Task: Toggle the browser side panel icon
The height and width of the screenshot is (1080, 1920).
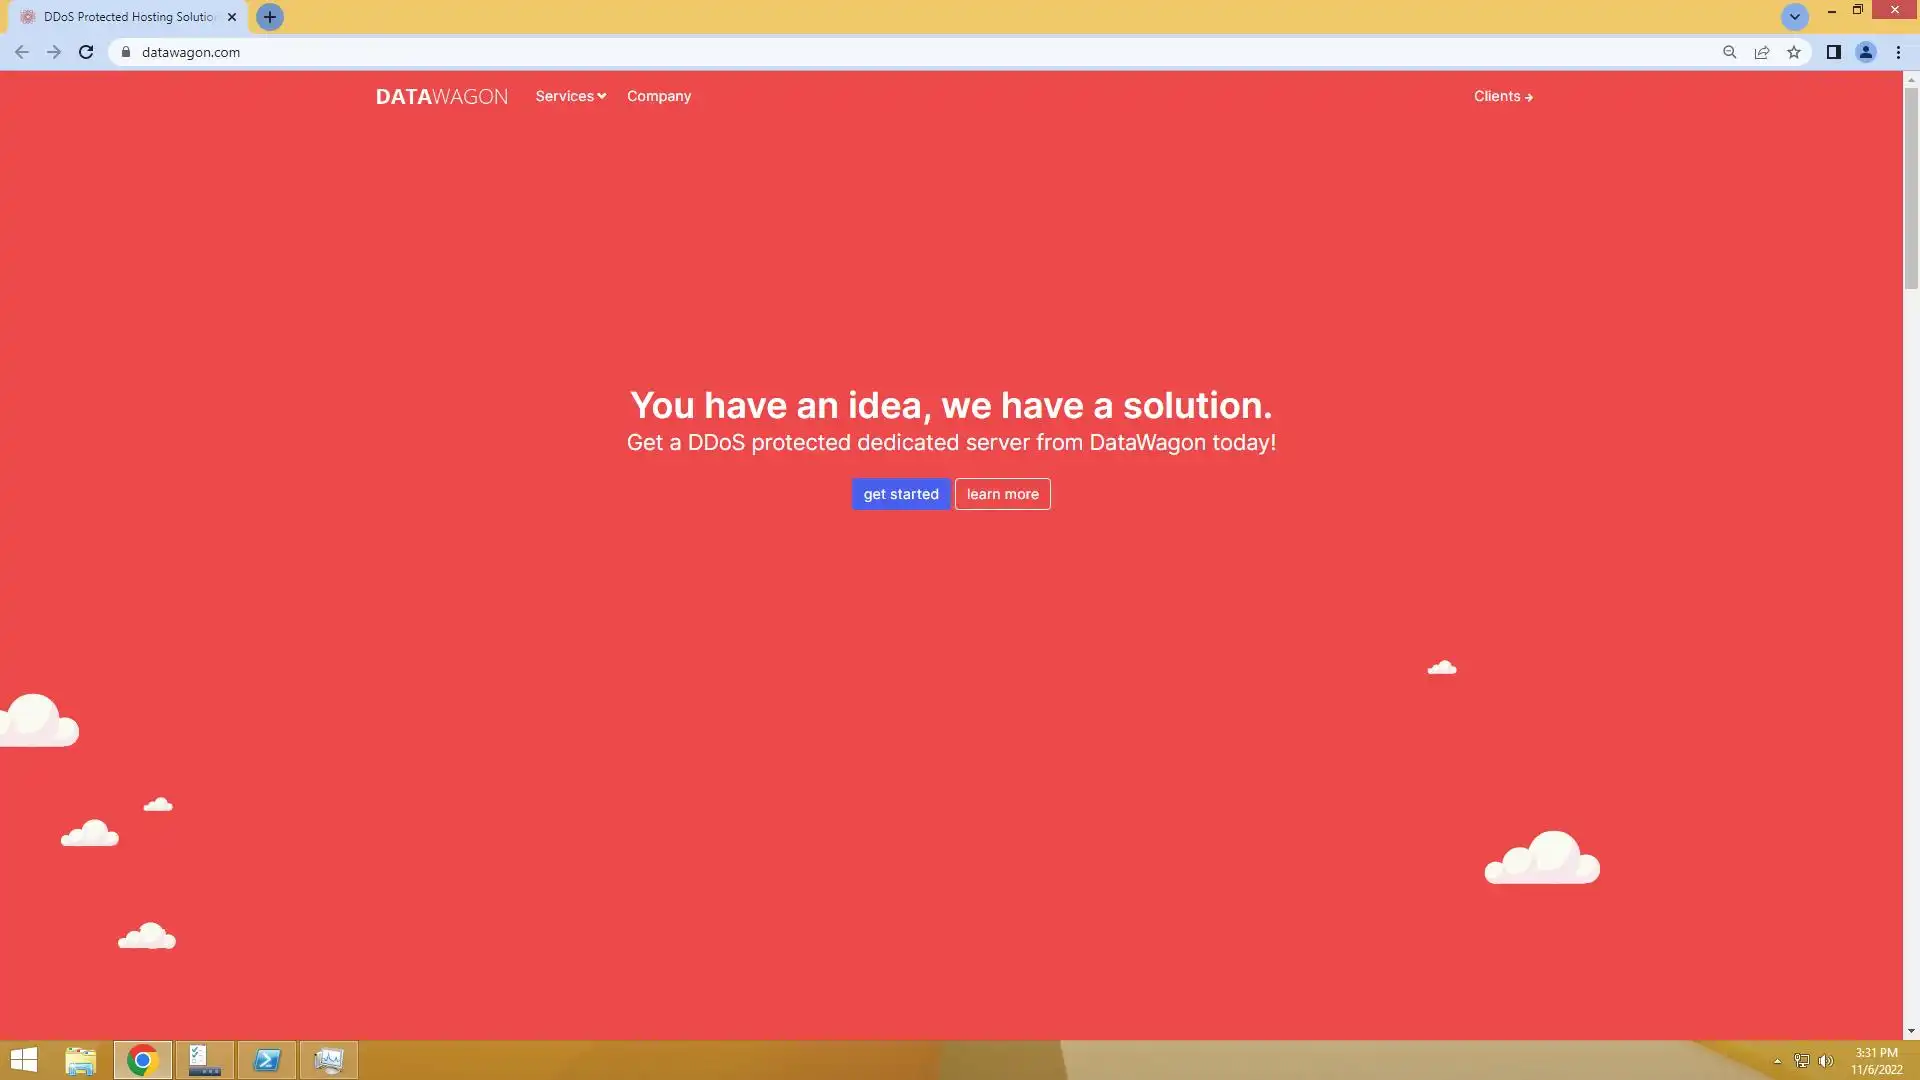Action: coord(1833,52)
